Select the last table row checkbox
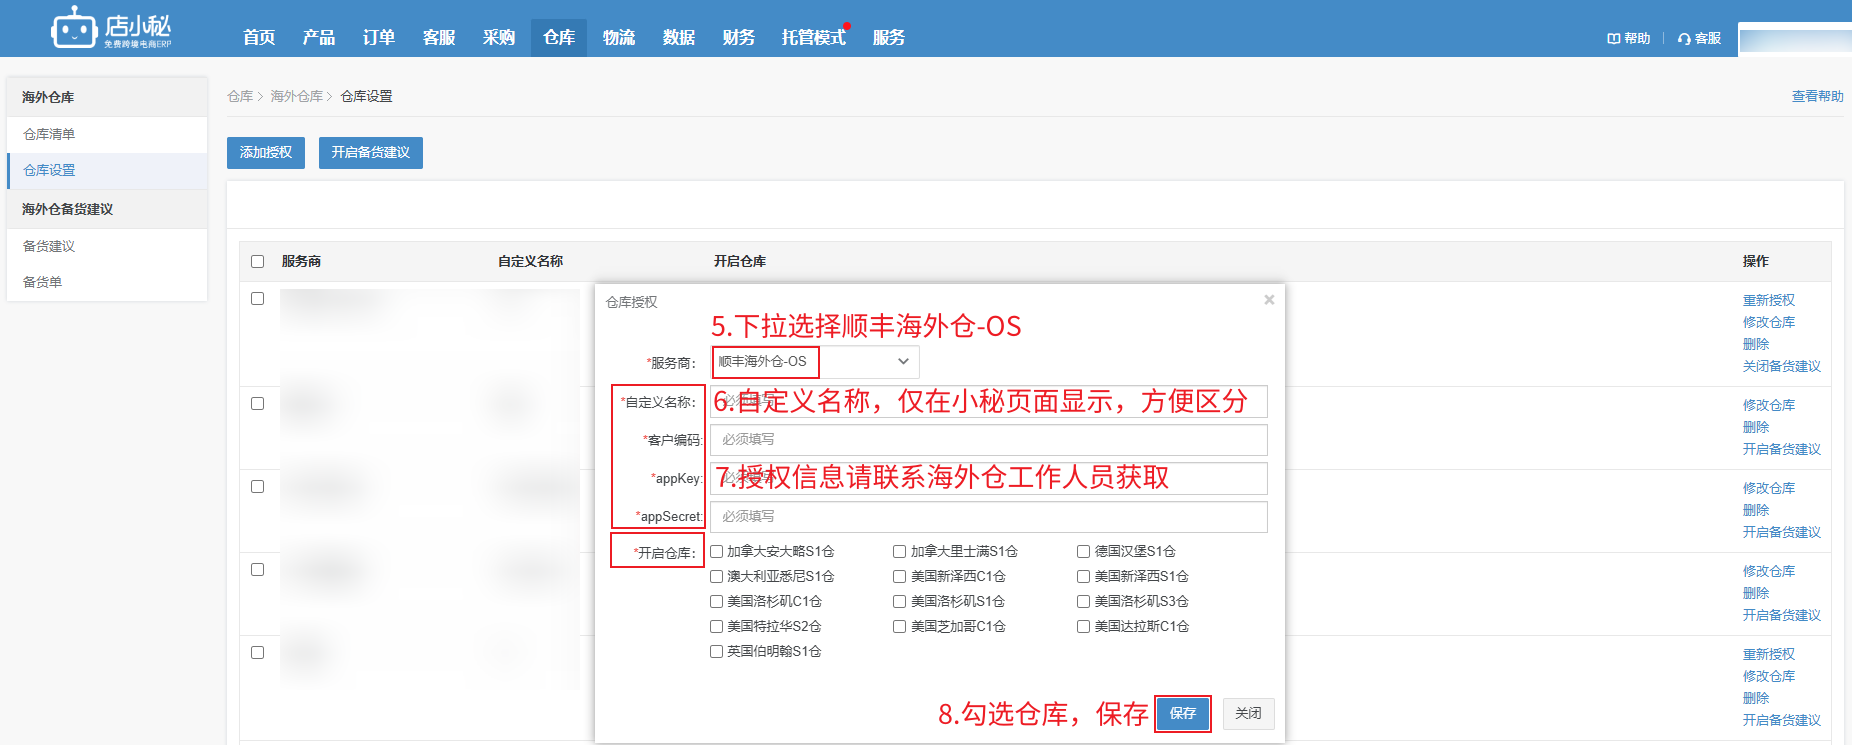 257,652
